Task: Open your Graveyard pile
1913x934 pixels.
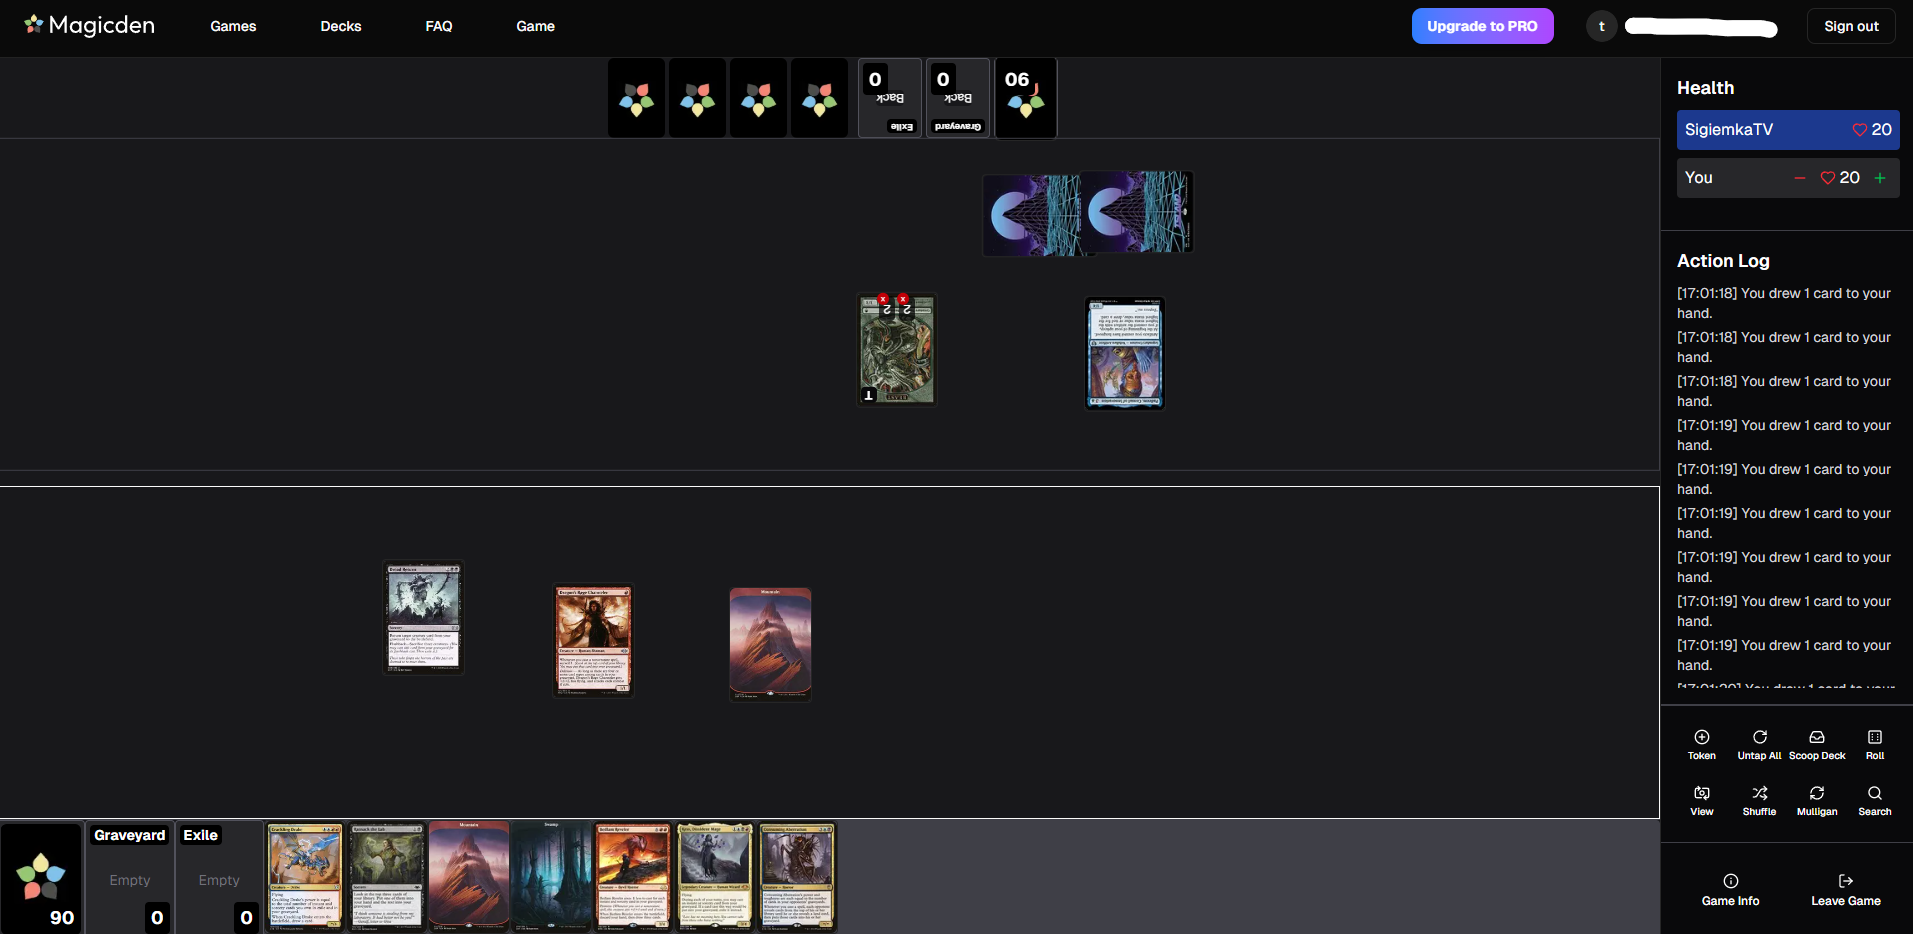Action: (130, 878)
